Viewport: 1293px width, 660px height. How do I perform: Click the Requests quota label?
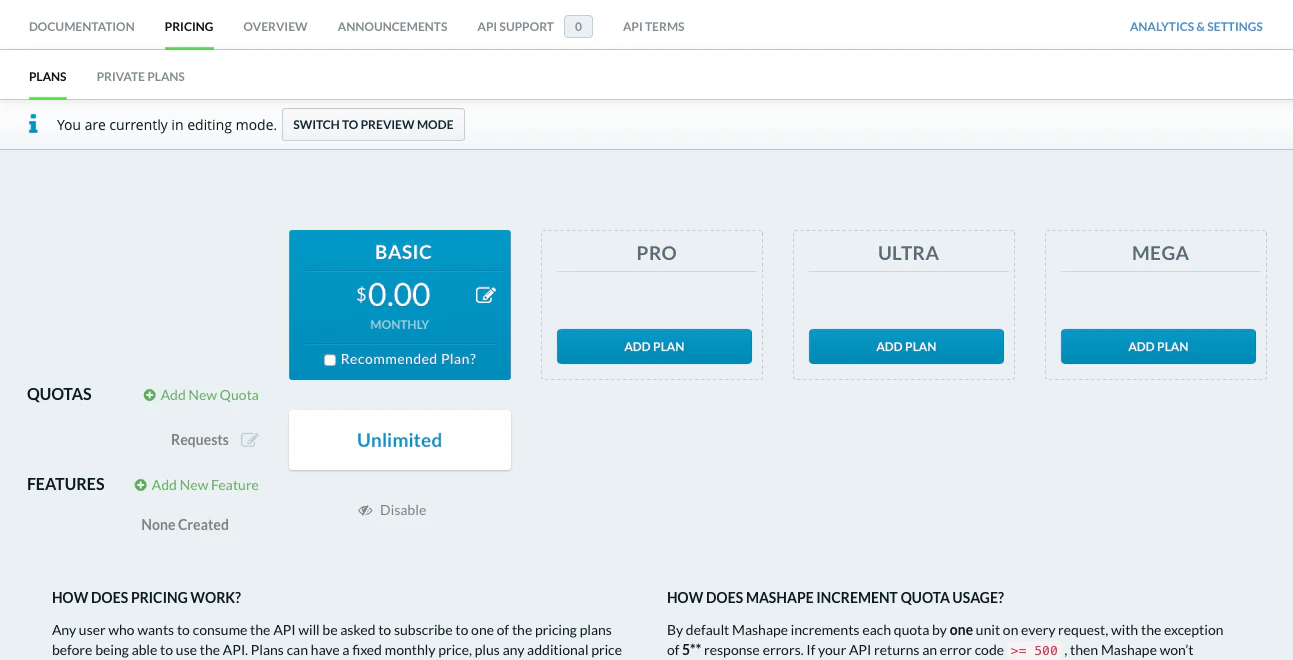pos(200,440)
